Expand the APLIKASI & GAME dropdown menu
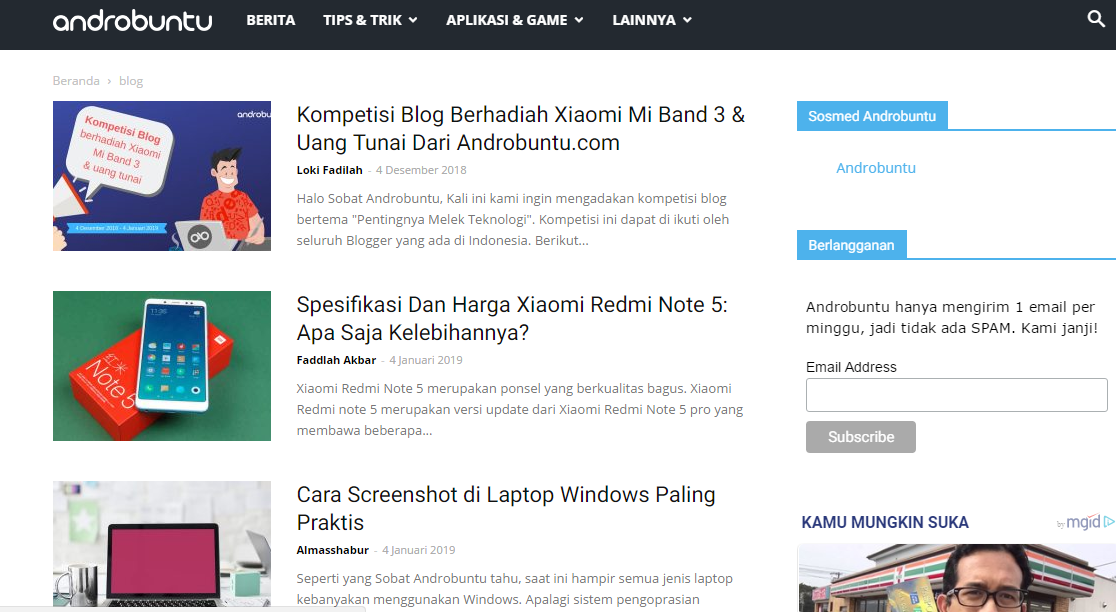This screenshot has width=1116, height=612. coord(515,20)
